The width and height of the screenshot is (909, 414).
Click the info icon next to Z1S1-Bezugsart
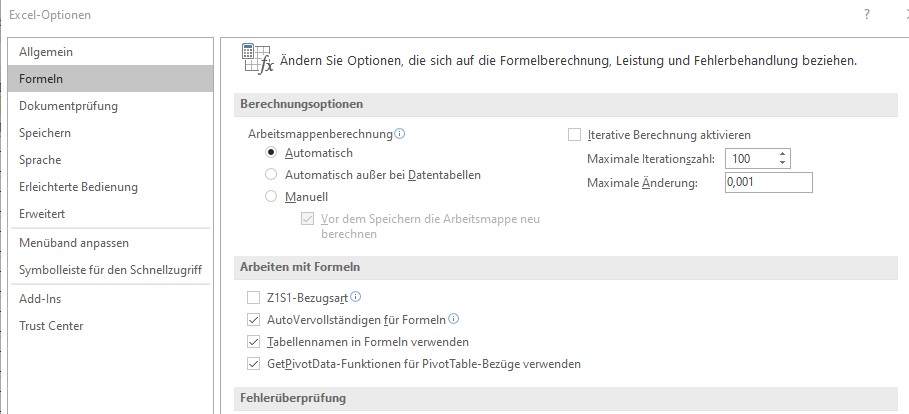click(x=356, y=297)
